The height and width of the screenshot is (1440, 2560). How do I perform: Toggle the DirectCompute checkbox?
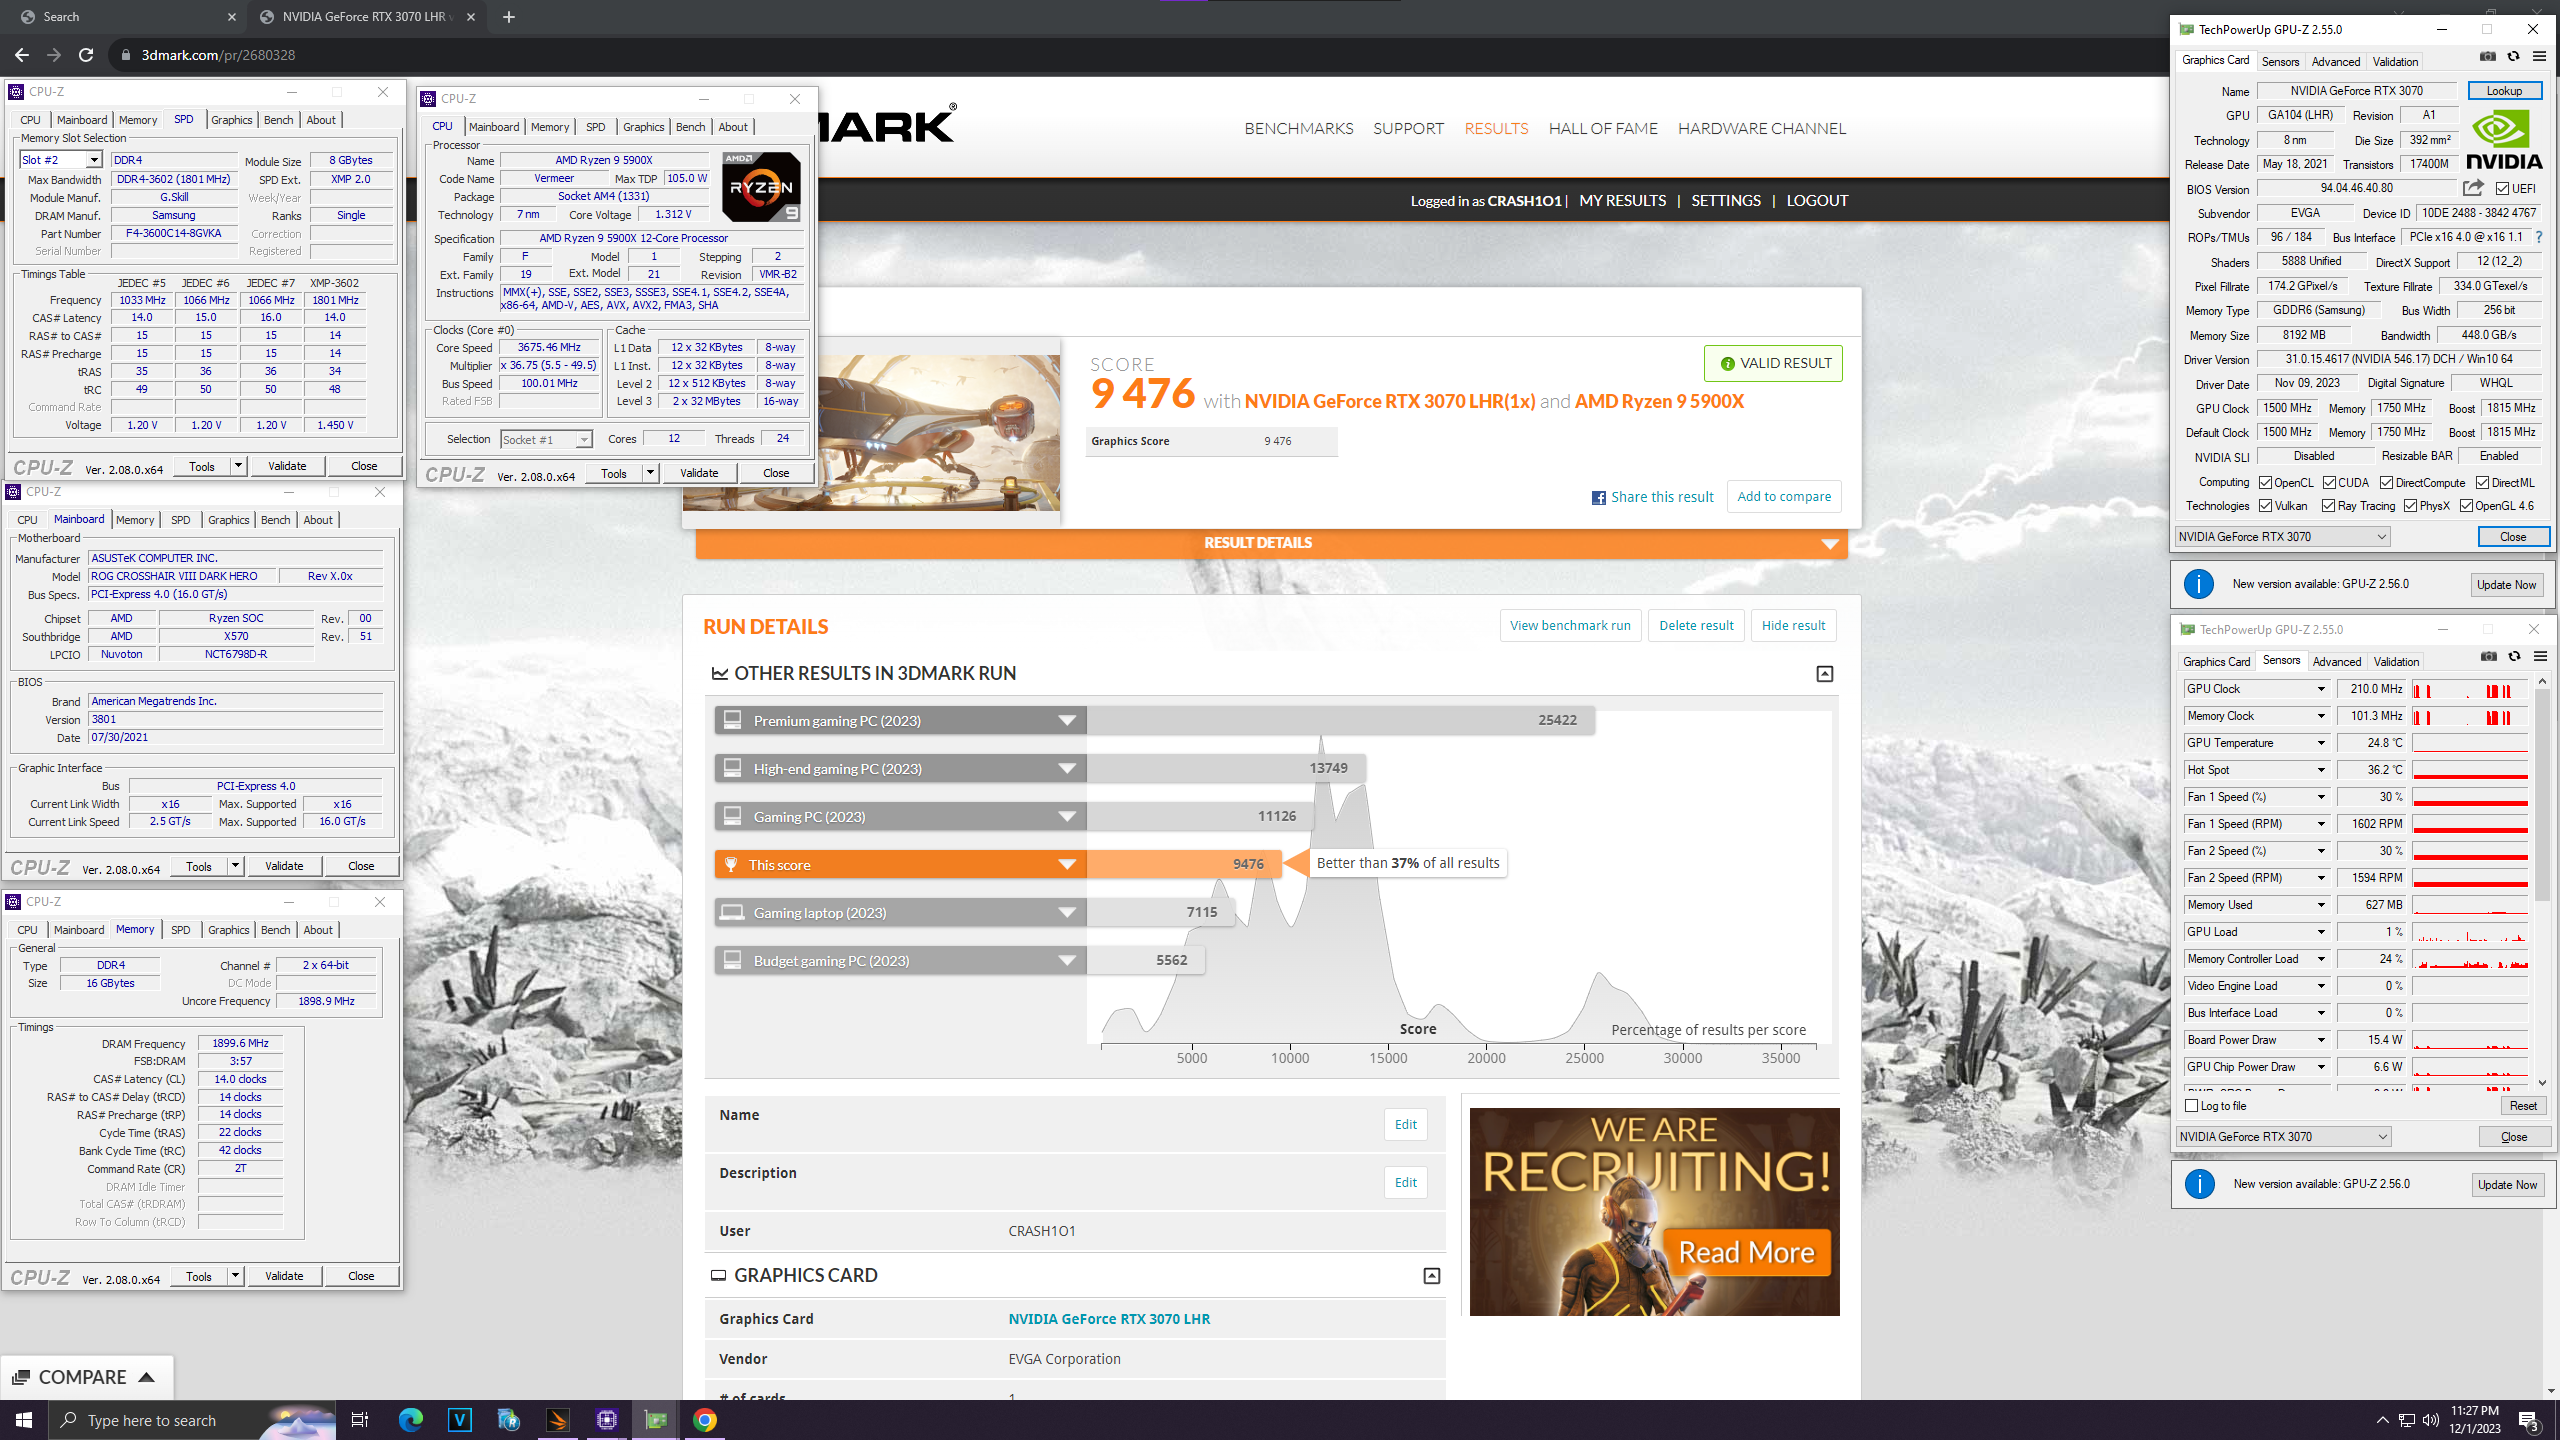coord(2386,483)
